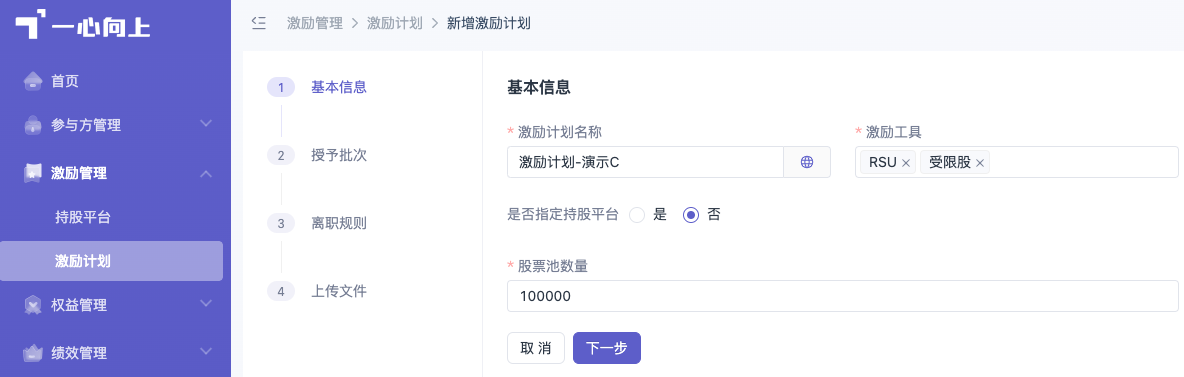
Task: Expand the 权益管理 menu chevron
Action: 207,304
